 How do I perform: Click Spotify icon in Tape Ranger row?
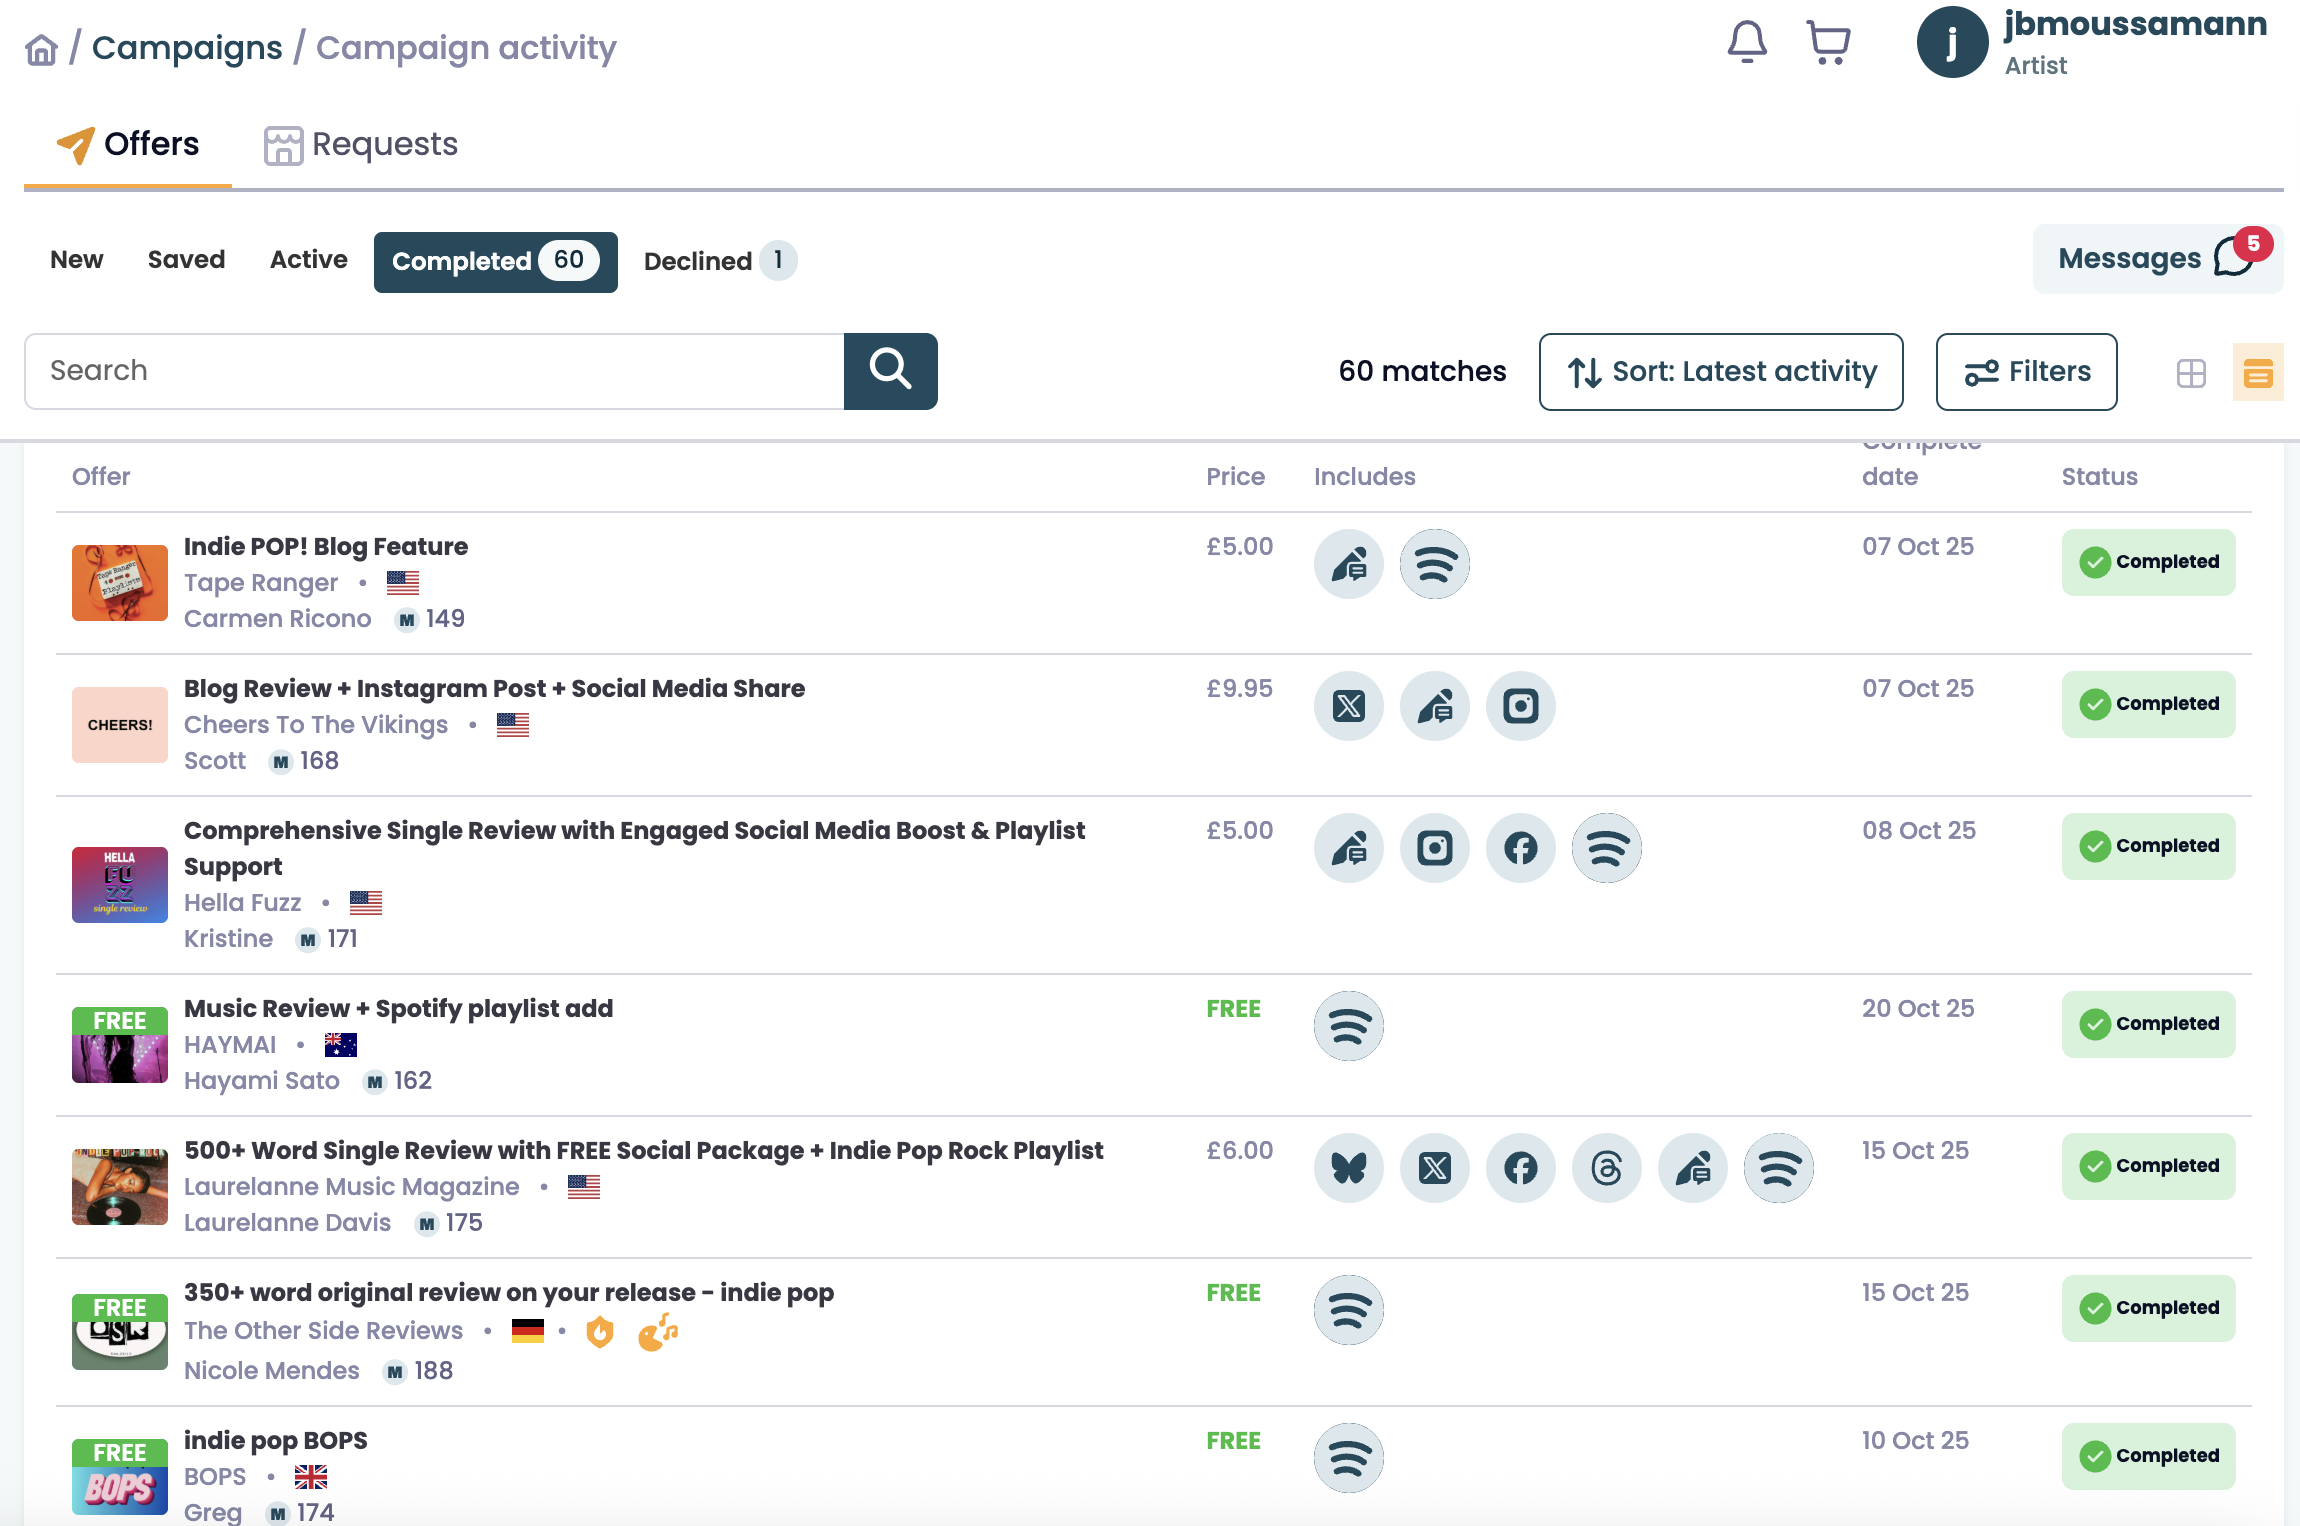point(1434,564)
